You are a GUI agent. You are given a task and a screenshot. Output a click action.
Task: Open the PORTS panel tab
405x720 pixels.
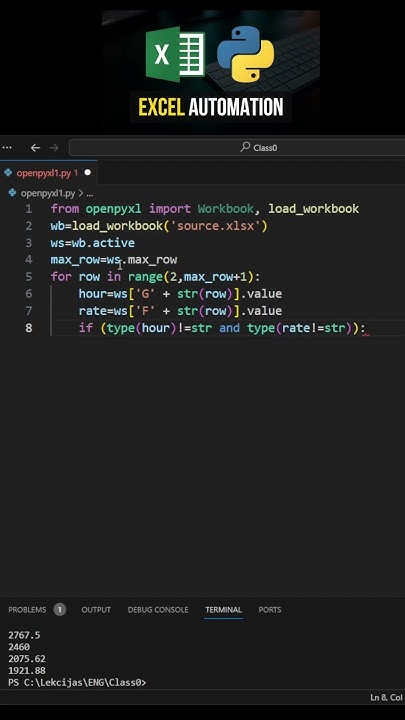coord(270,610)
